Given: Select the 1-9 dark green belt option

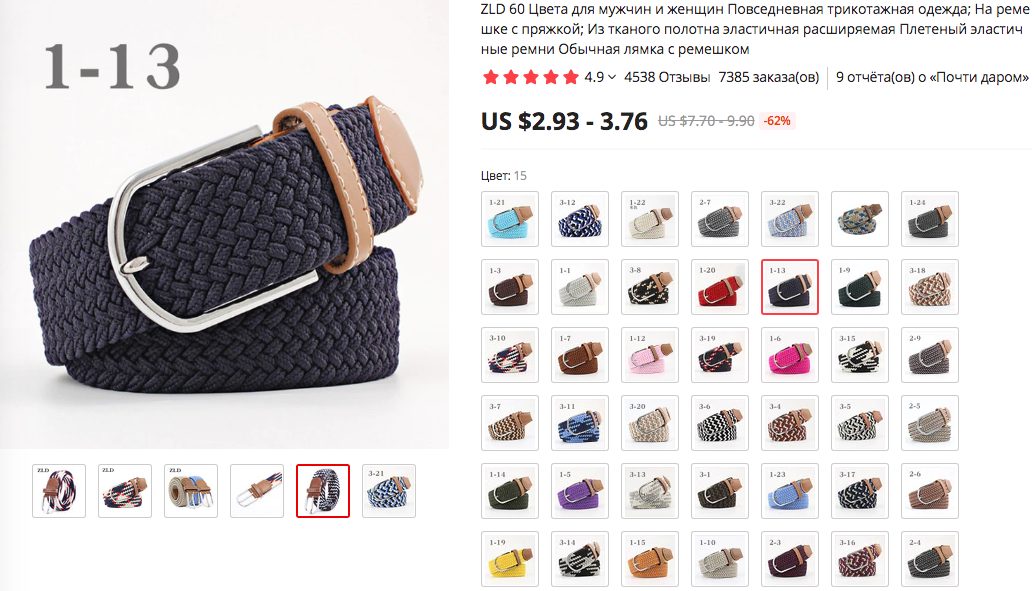Looking at the screenshot, I should (859, 287).
